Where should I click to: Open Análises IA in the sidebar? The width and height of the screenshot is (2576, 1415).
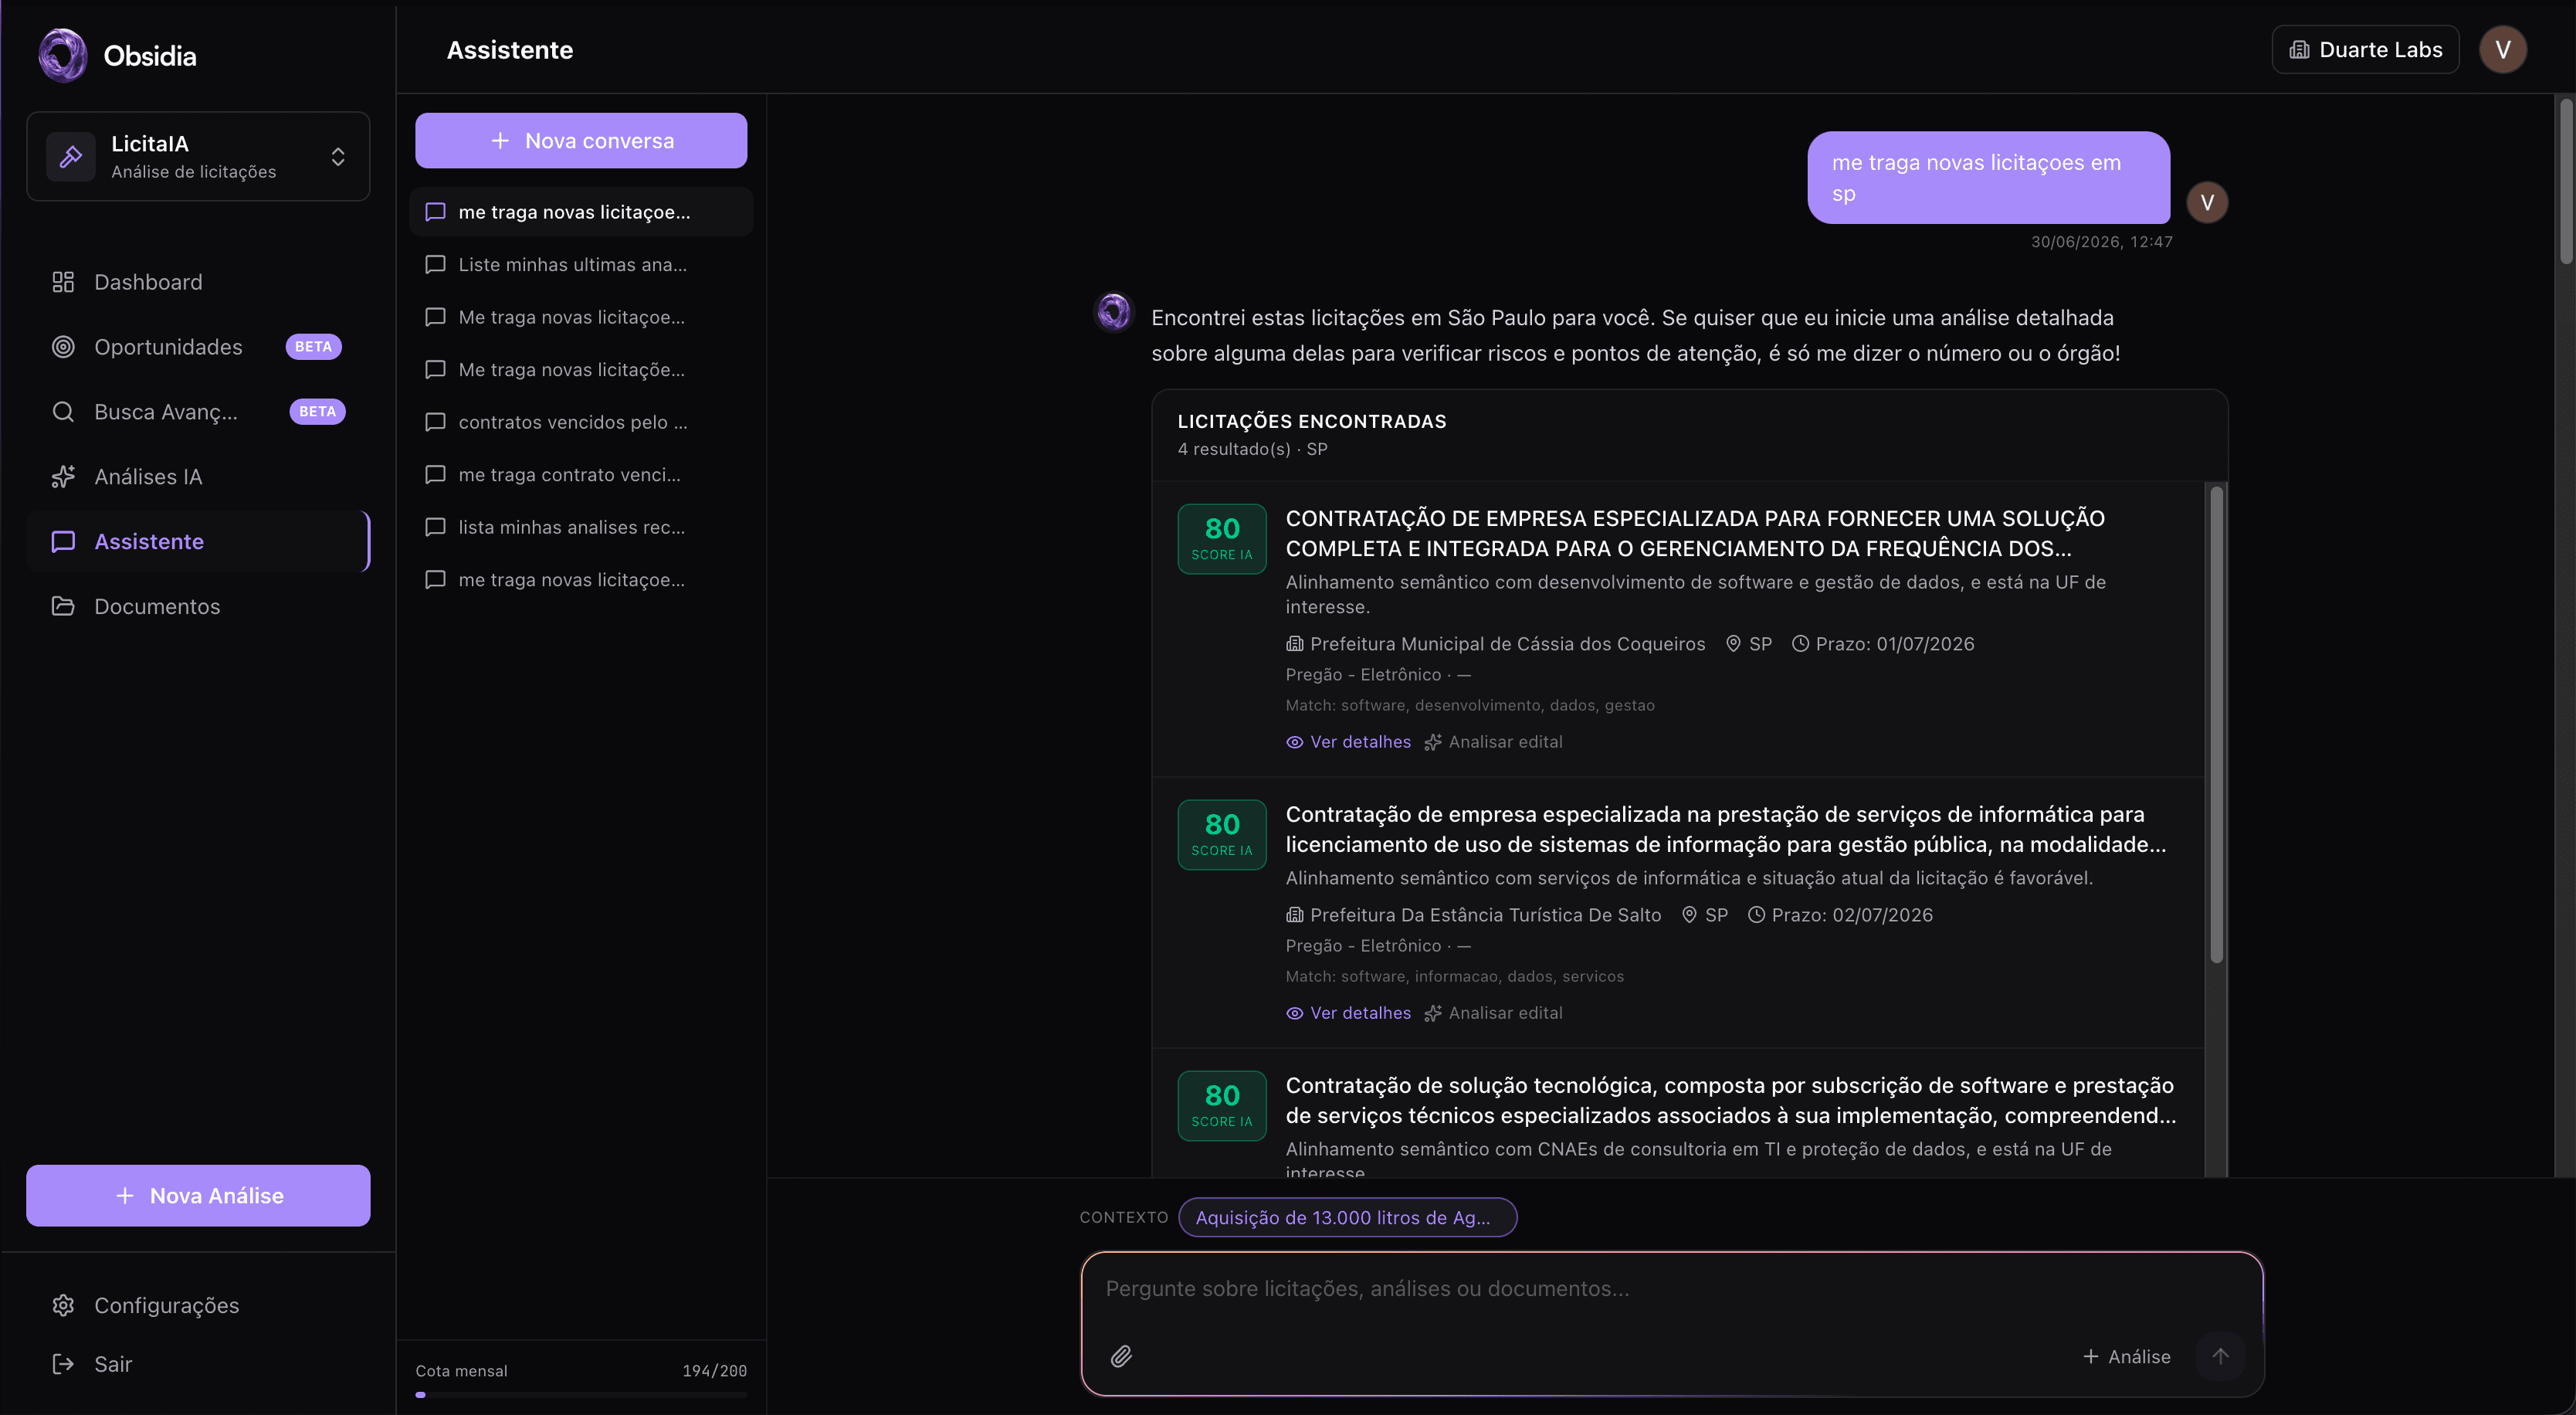pyautogui.click(x=198, y=477)
